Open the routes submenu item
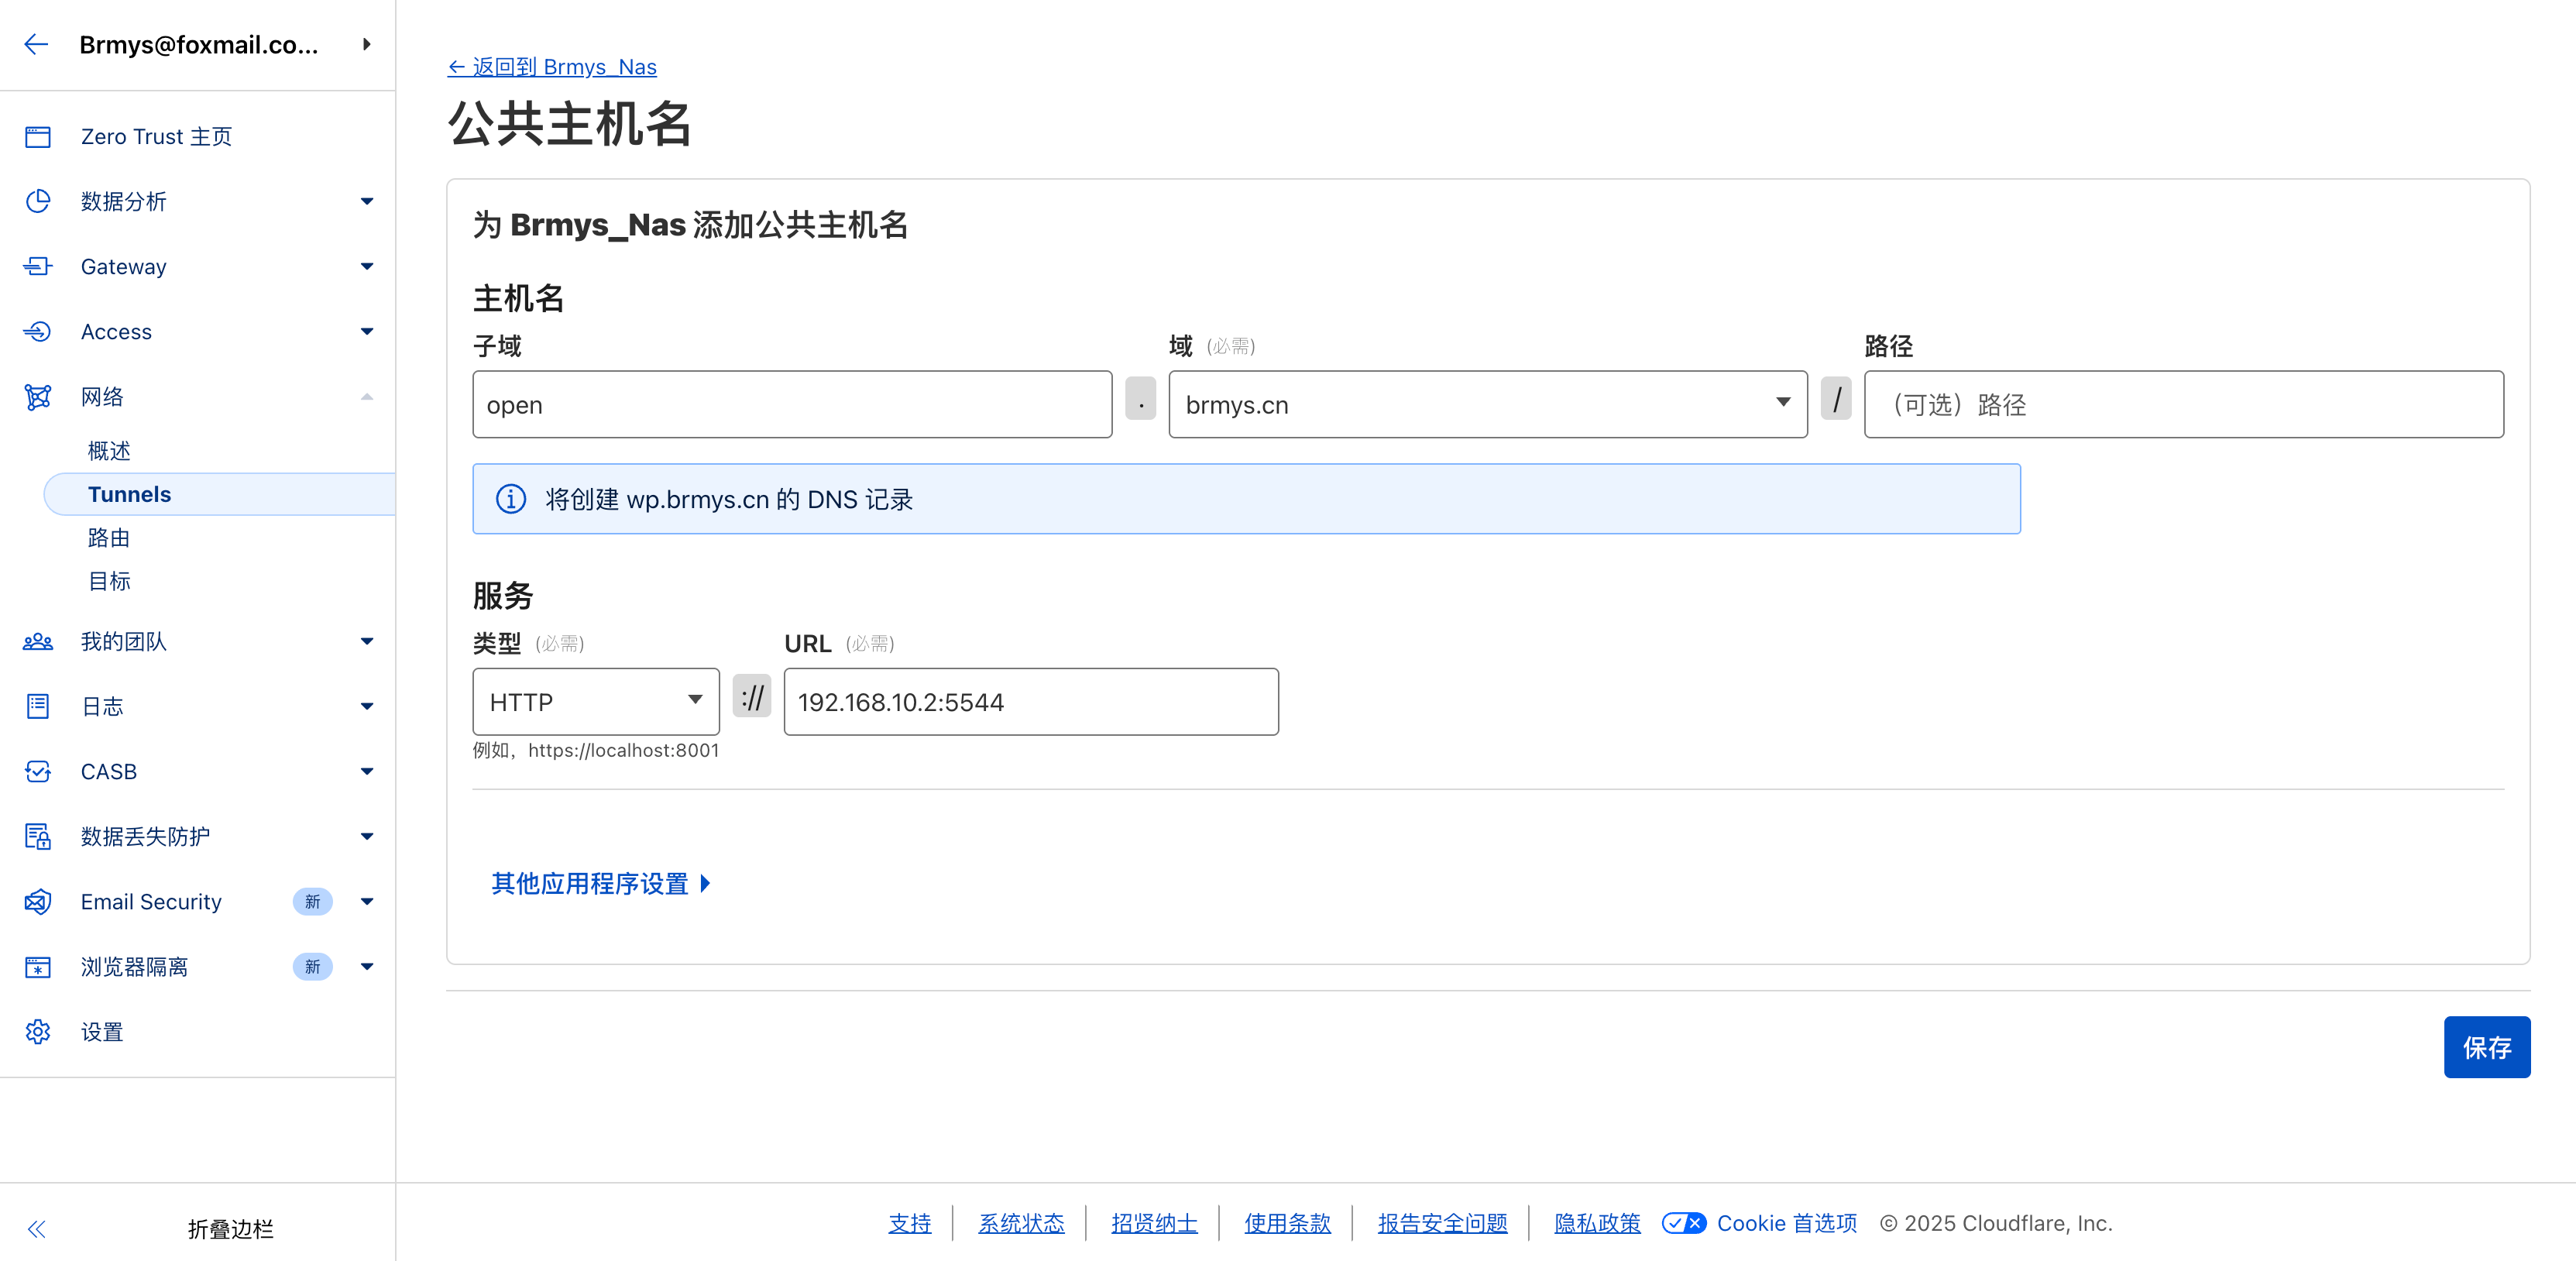The width and height of the screenshot is (2576, 1261). pyautogui.click(x=109, y=538)
